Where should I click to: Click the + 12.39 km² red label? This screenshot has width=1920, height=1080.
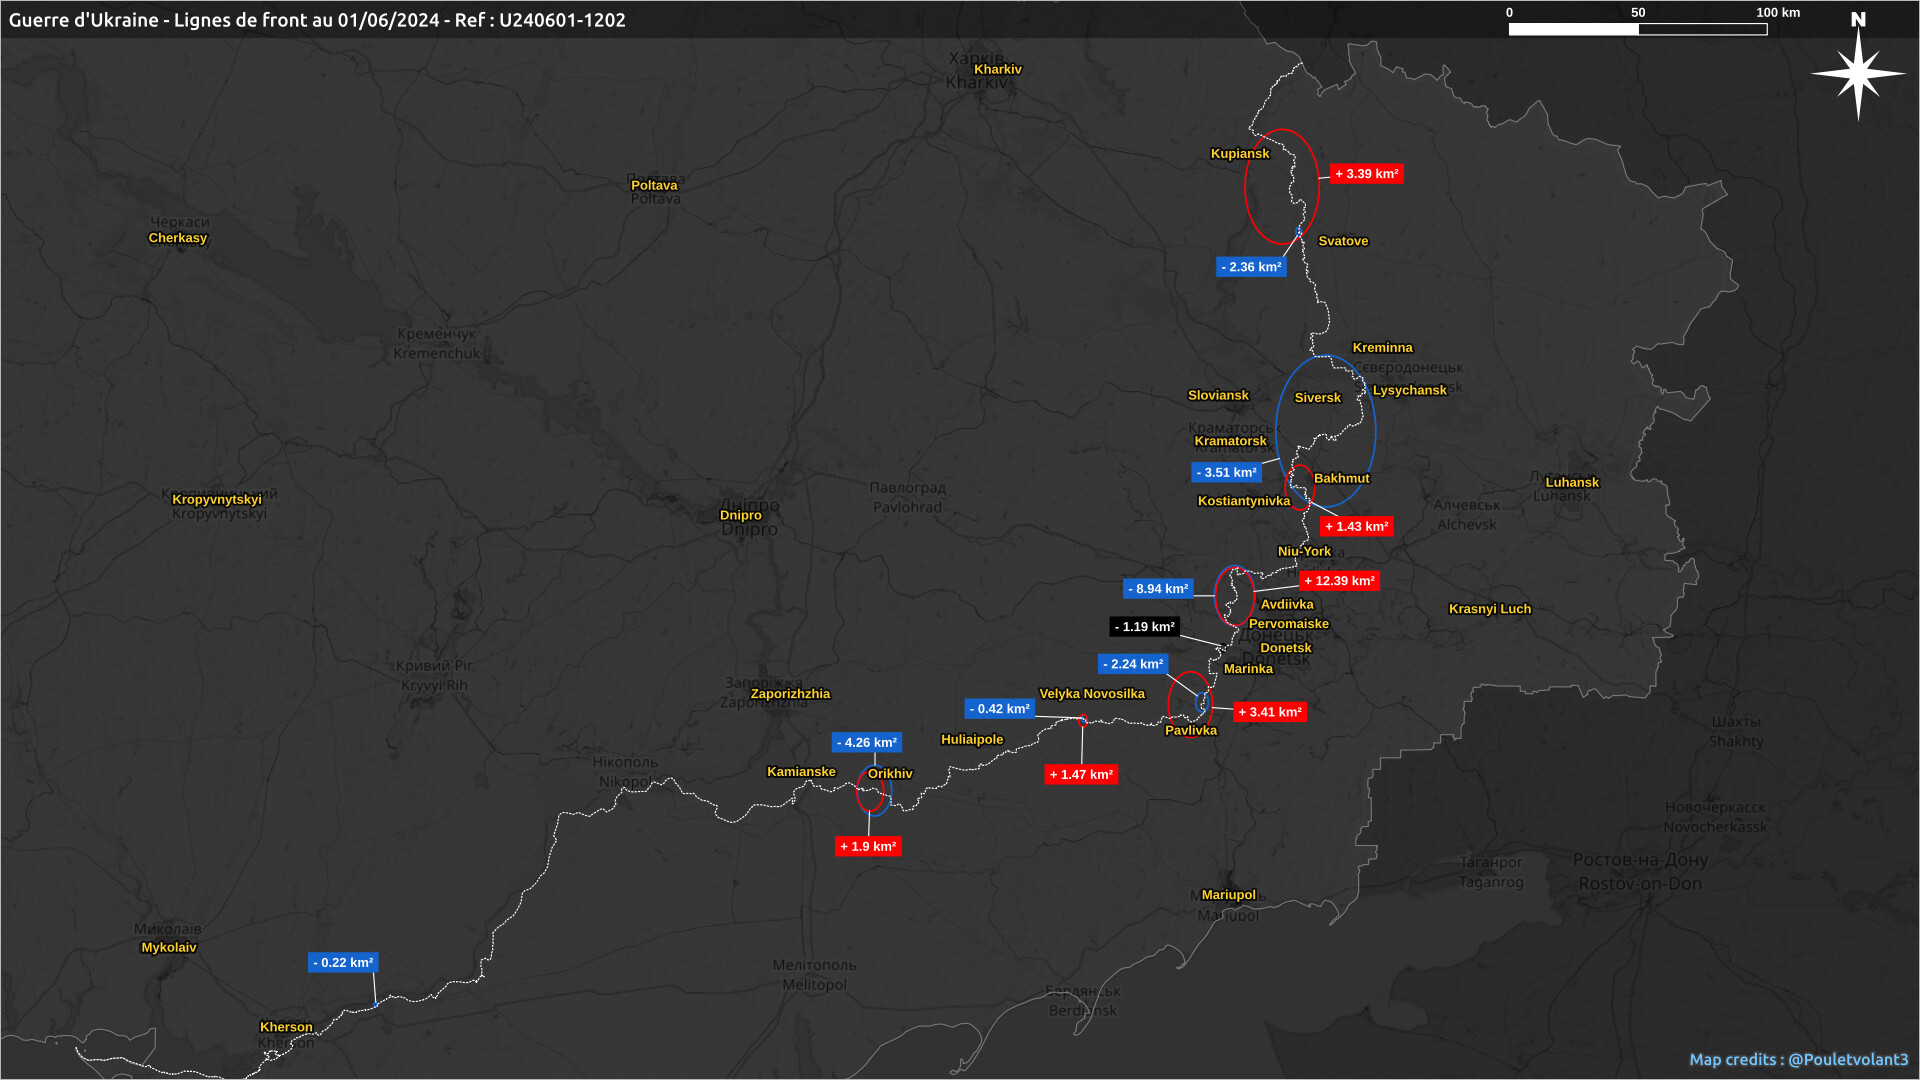(1339, 581)
